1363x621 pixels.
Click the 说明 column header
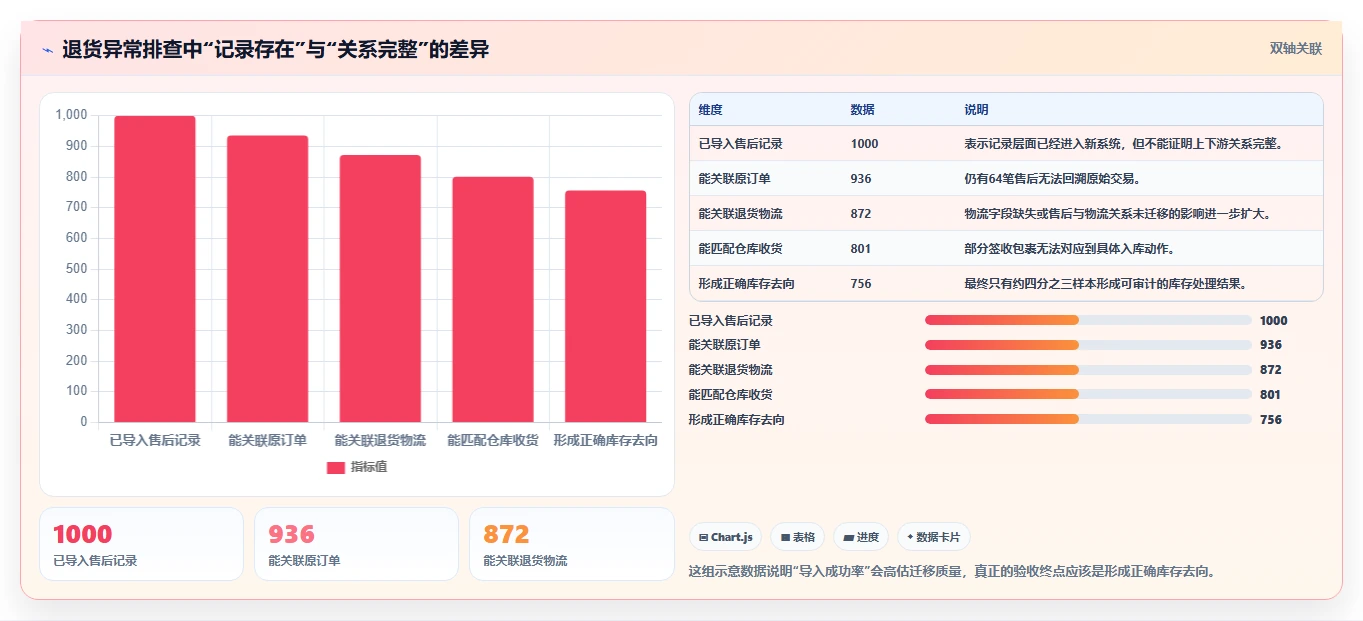click(976, 109)
